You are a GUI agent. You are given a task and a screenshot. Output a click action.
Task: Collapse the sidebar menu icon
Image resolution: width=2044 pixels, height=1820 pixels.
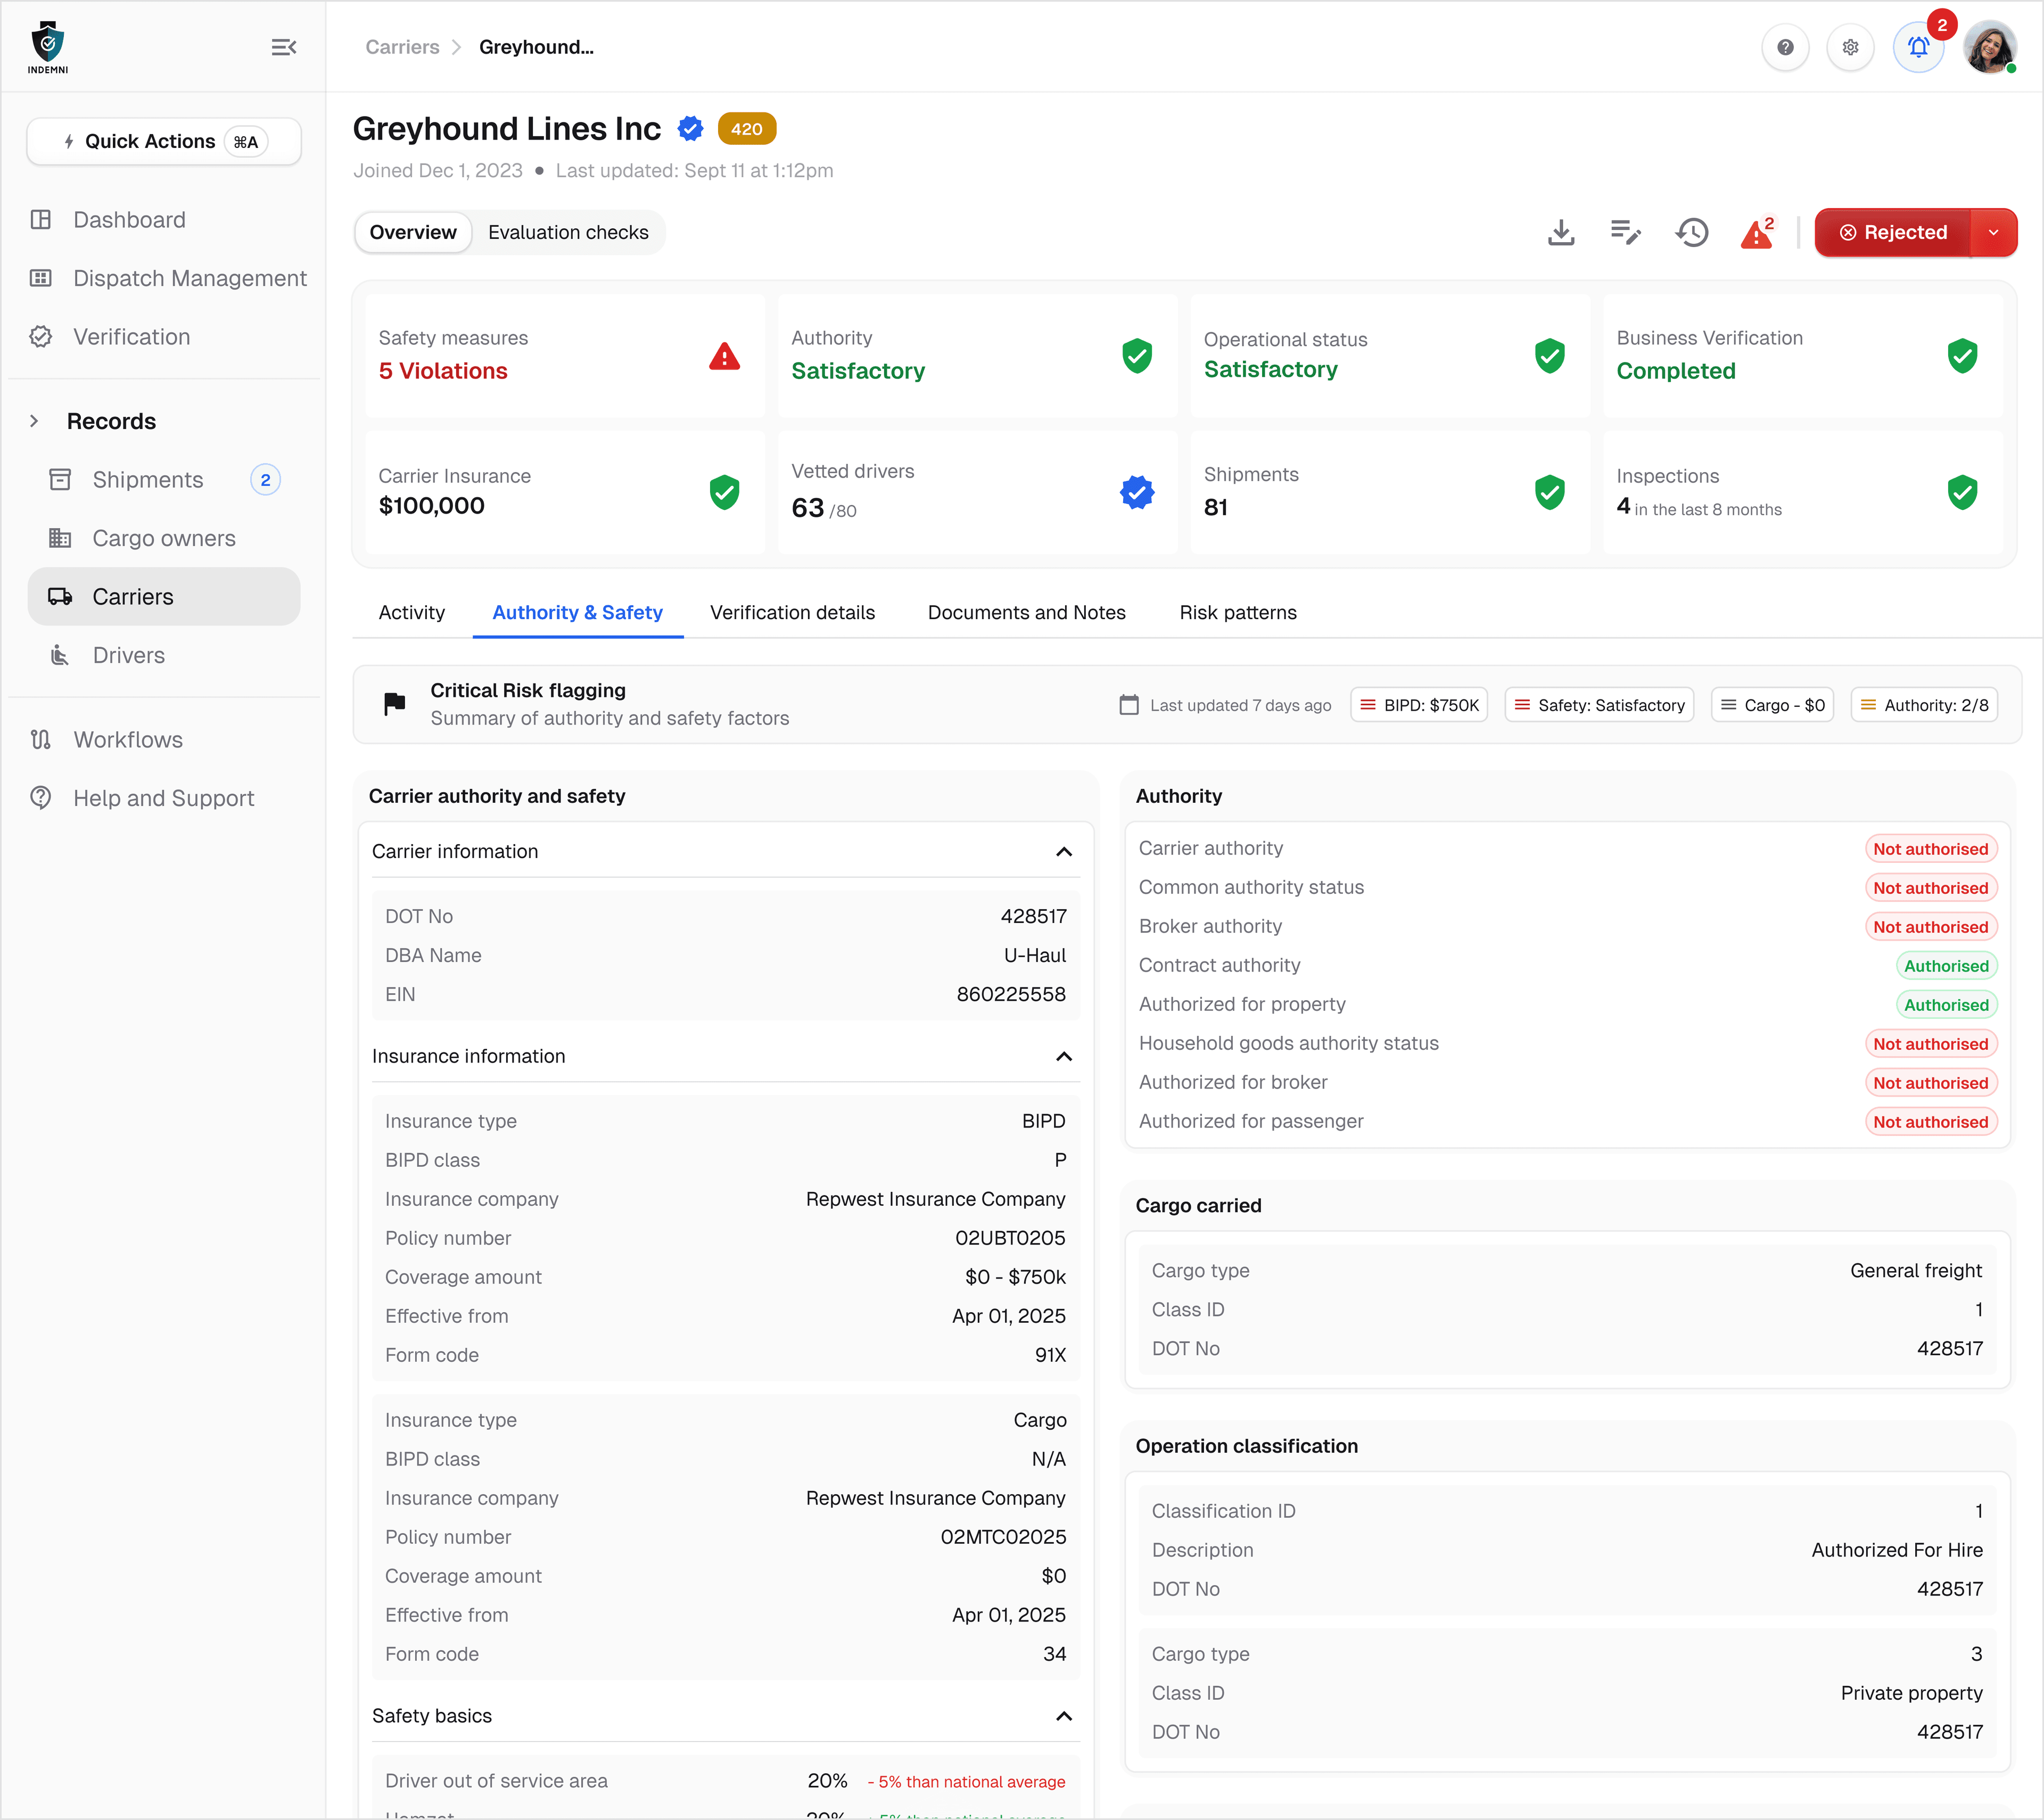(x=284, y=47)
